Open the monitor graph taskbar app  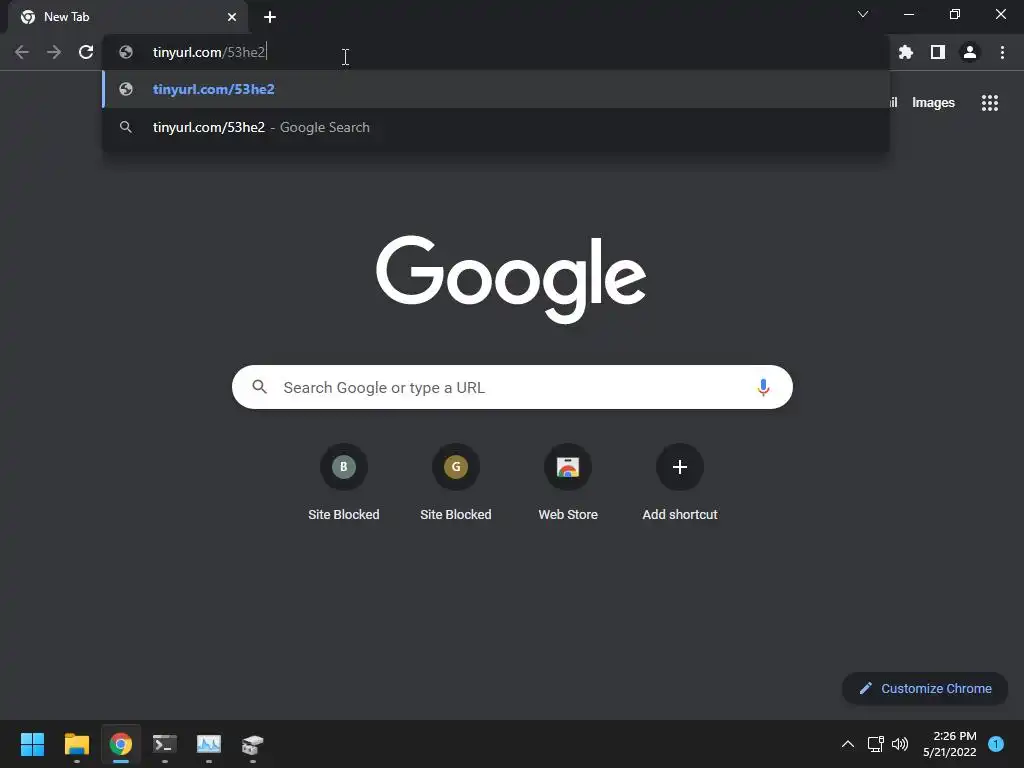click(x=209, y=744)
